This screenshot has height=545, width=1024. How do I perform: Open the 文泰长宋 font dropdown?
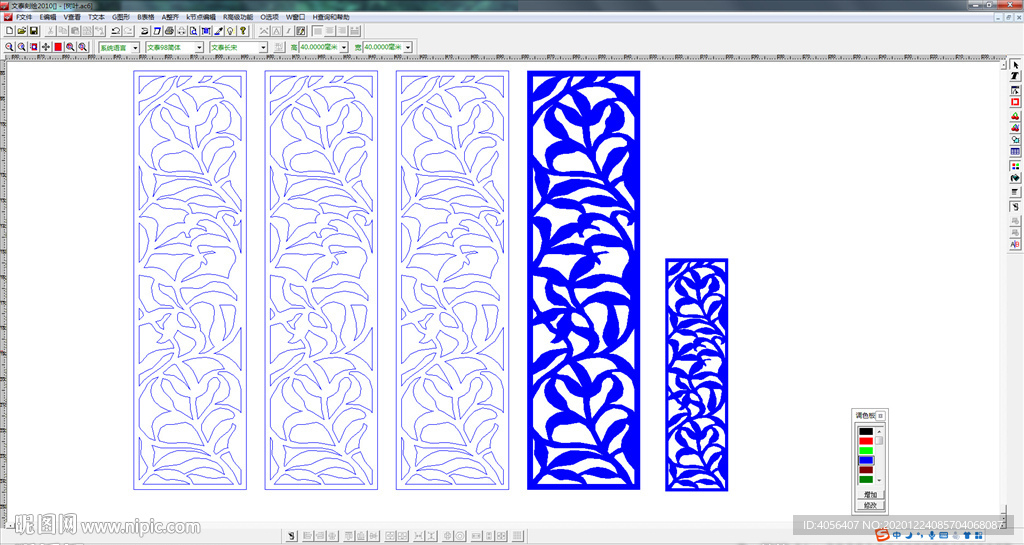point(263,48)
